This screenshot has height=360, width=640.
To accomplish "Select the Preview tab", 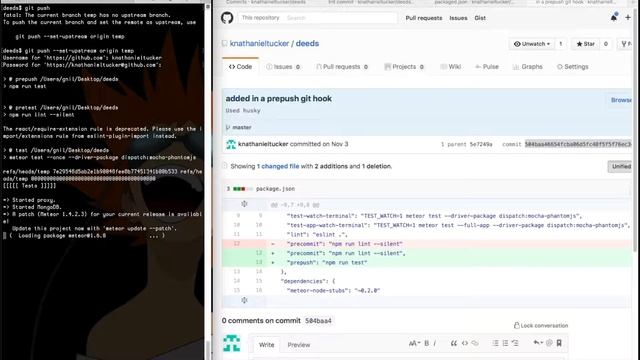I will click(299, 345).
